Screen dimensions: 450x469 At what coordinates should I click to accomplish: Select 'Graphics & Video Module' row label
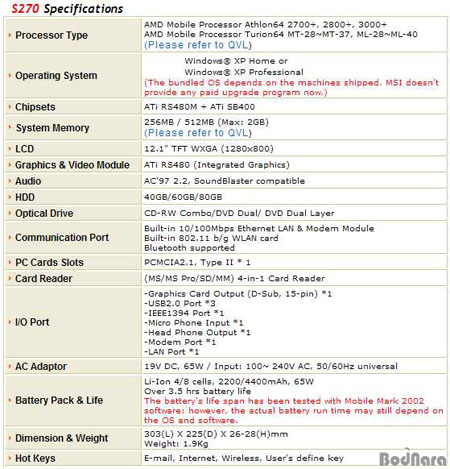point(72,165)
